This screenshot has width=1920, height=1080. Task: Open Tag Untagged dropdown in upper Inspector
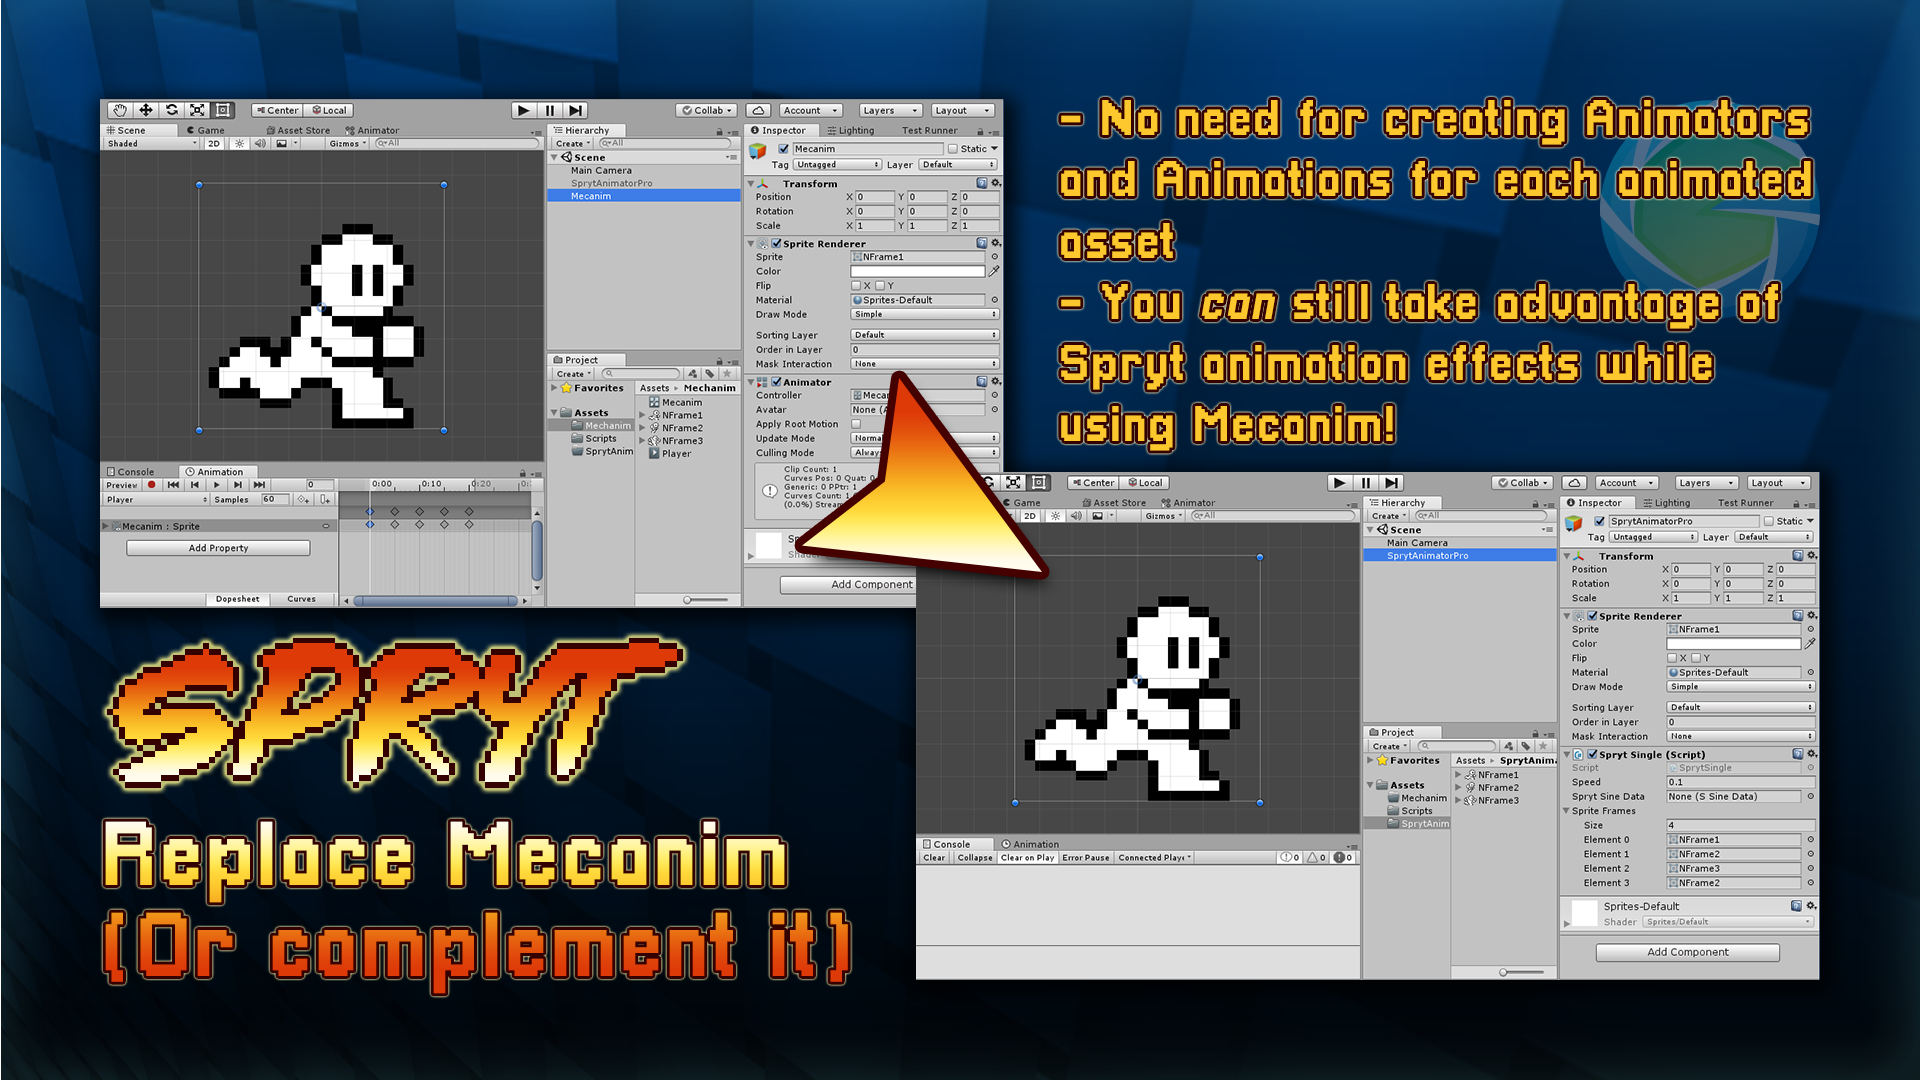tap(837, 165)
